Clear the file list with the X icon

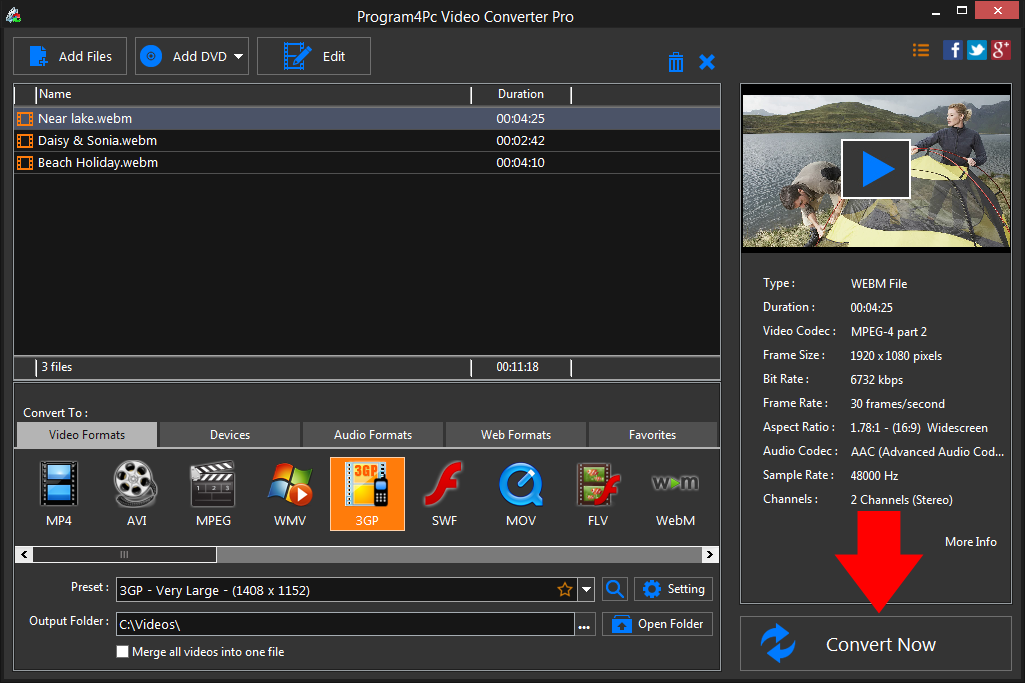tap(707, 61)
